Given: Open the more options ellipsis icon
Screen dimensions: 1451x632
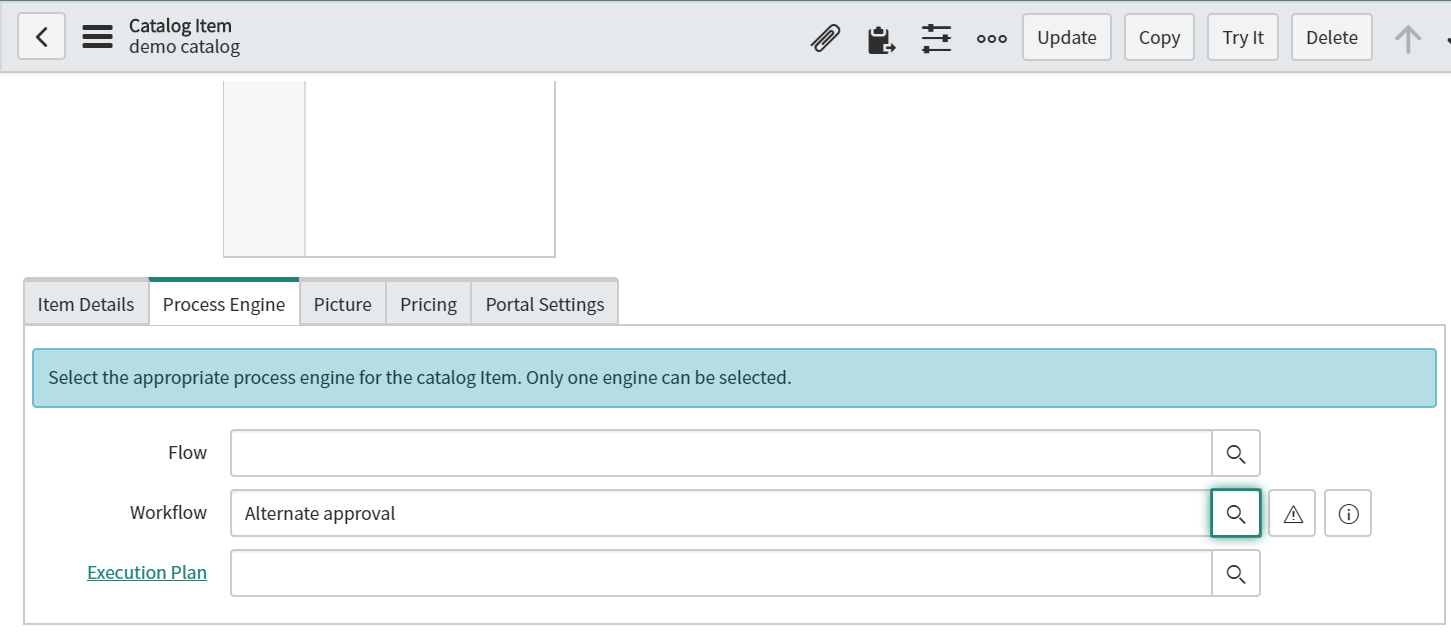Looking at the screenshot, I should [x=991, y=38].
